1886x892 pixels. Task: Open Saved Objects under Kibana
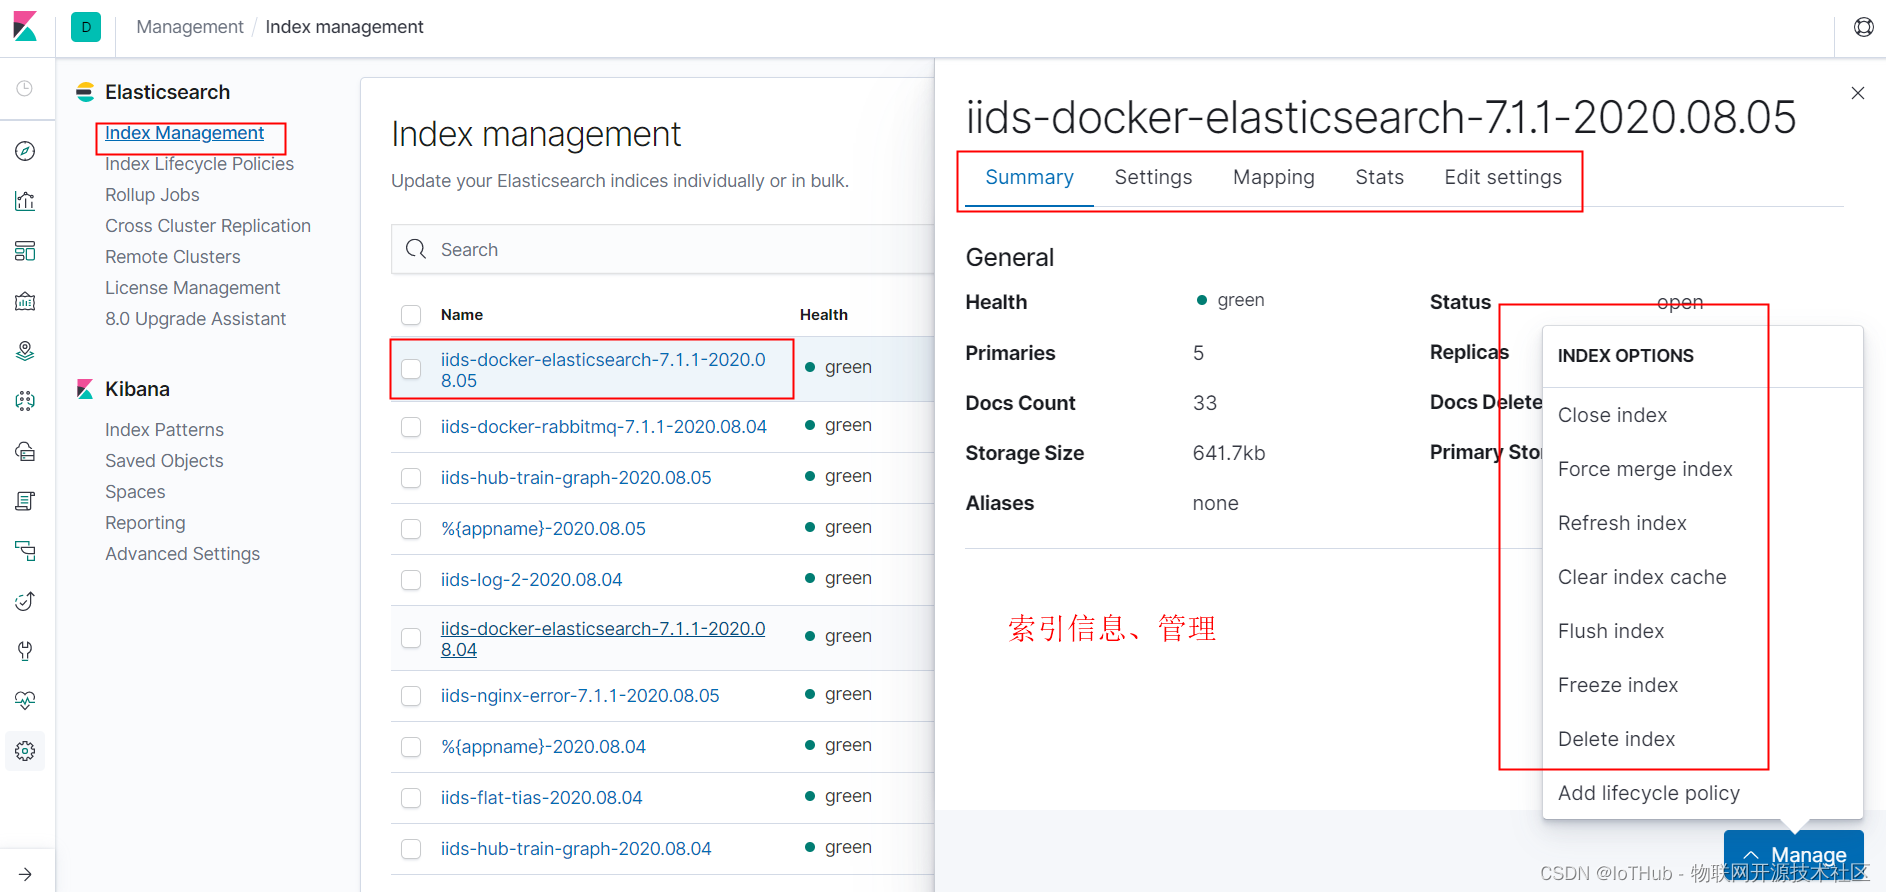tap(164, 461)
